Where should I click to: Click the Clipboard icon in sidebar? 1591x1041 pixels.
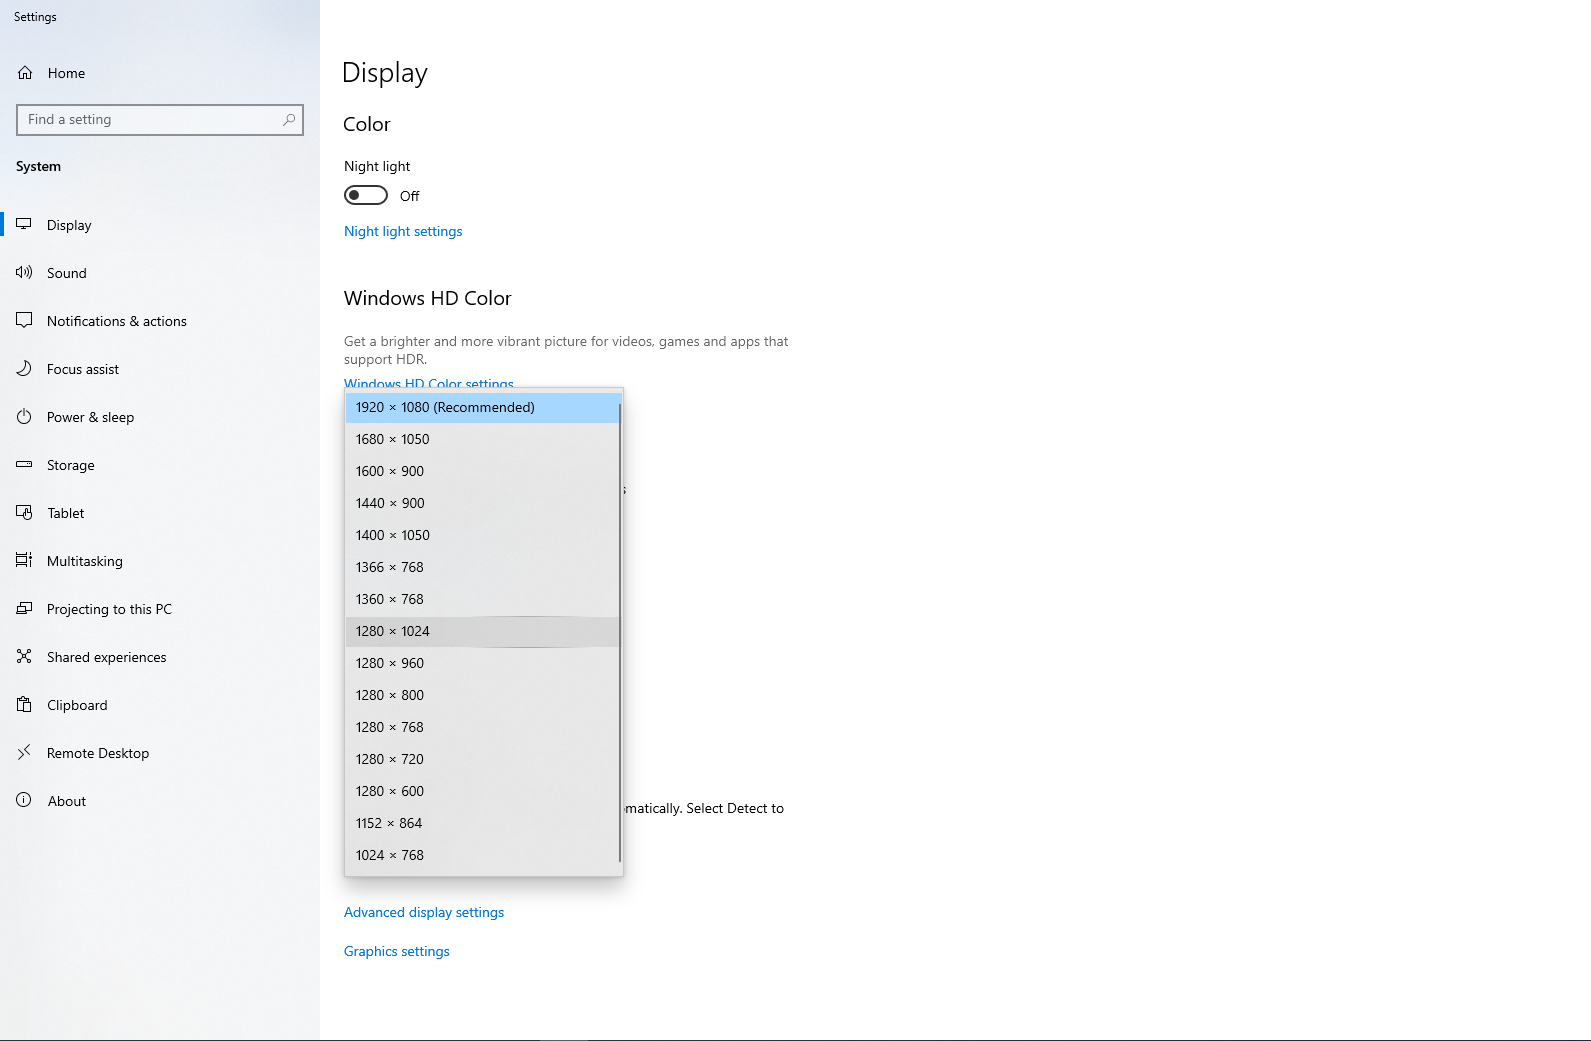(x=24, y=704)
